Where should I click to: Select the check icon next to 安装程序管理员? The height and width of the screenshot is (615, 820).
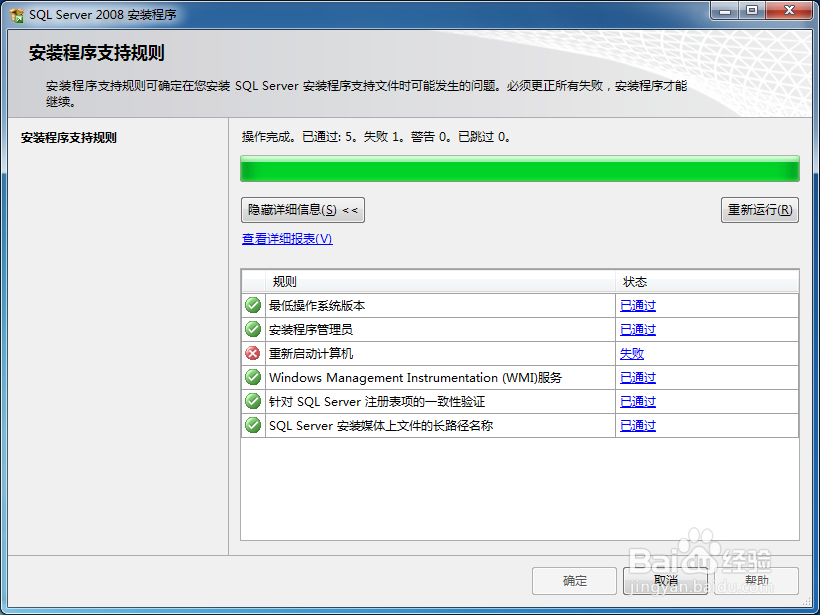[x=252, y=329]
